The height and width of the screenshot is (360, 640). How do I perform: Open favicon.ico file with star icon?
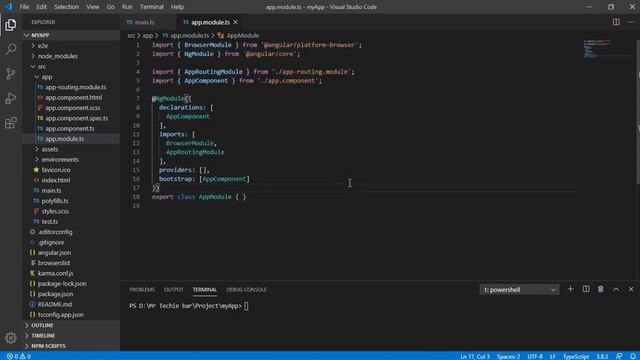tap(56, 170)
